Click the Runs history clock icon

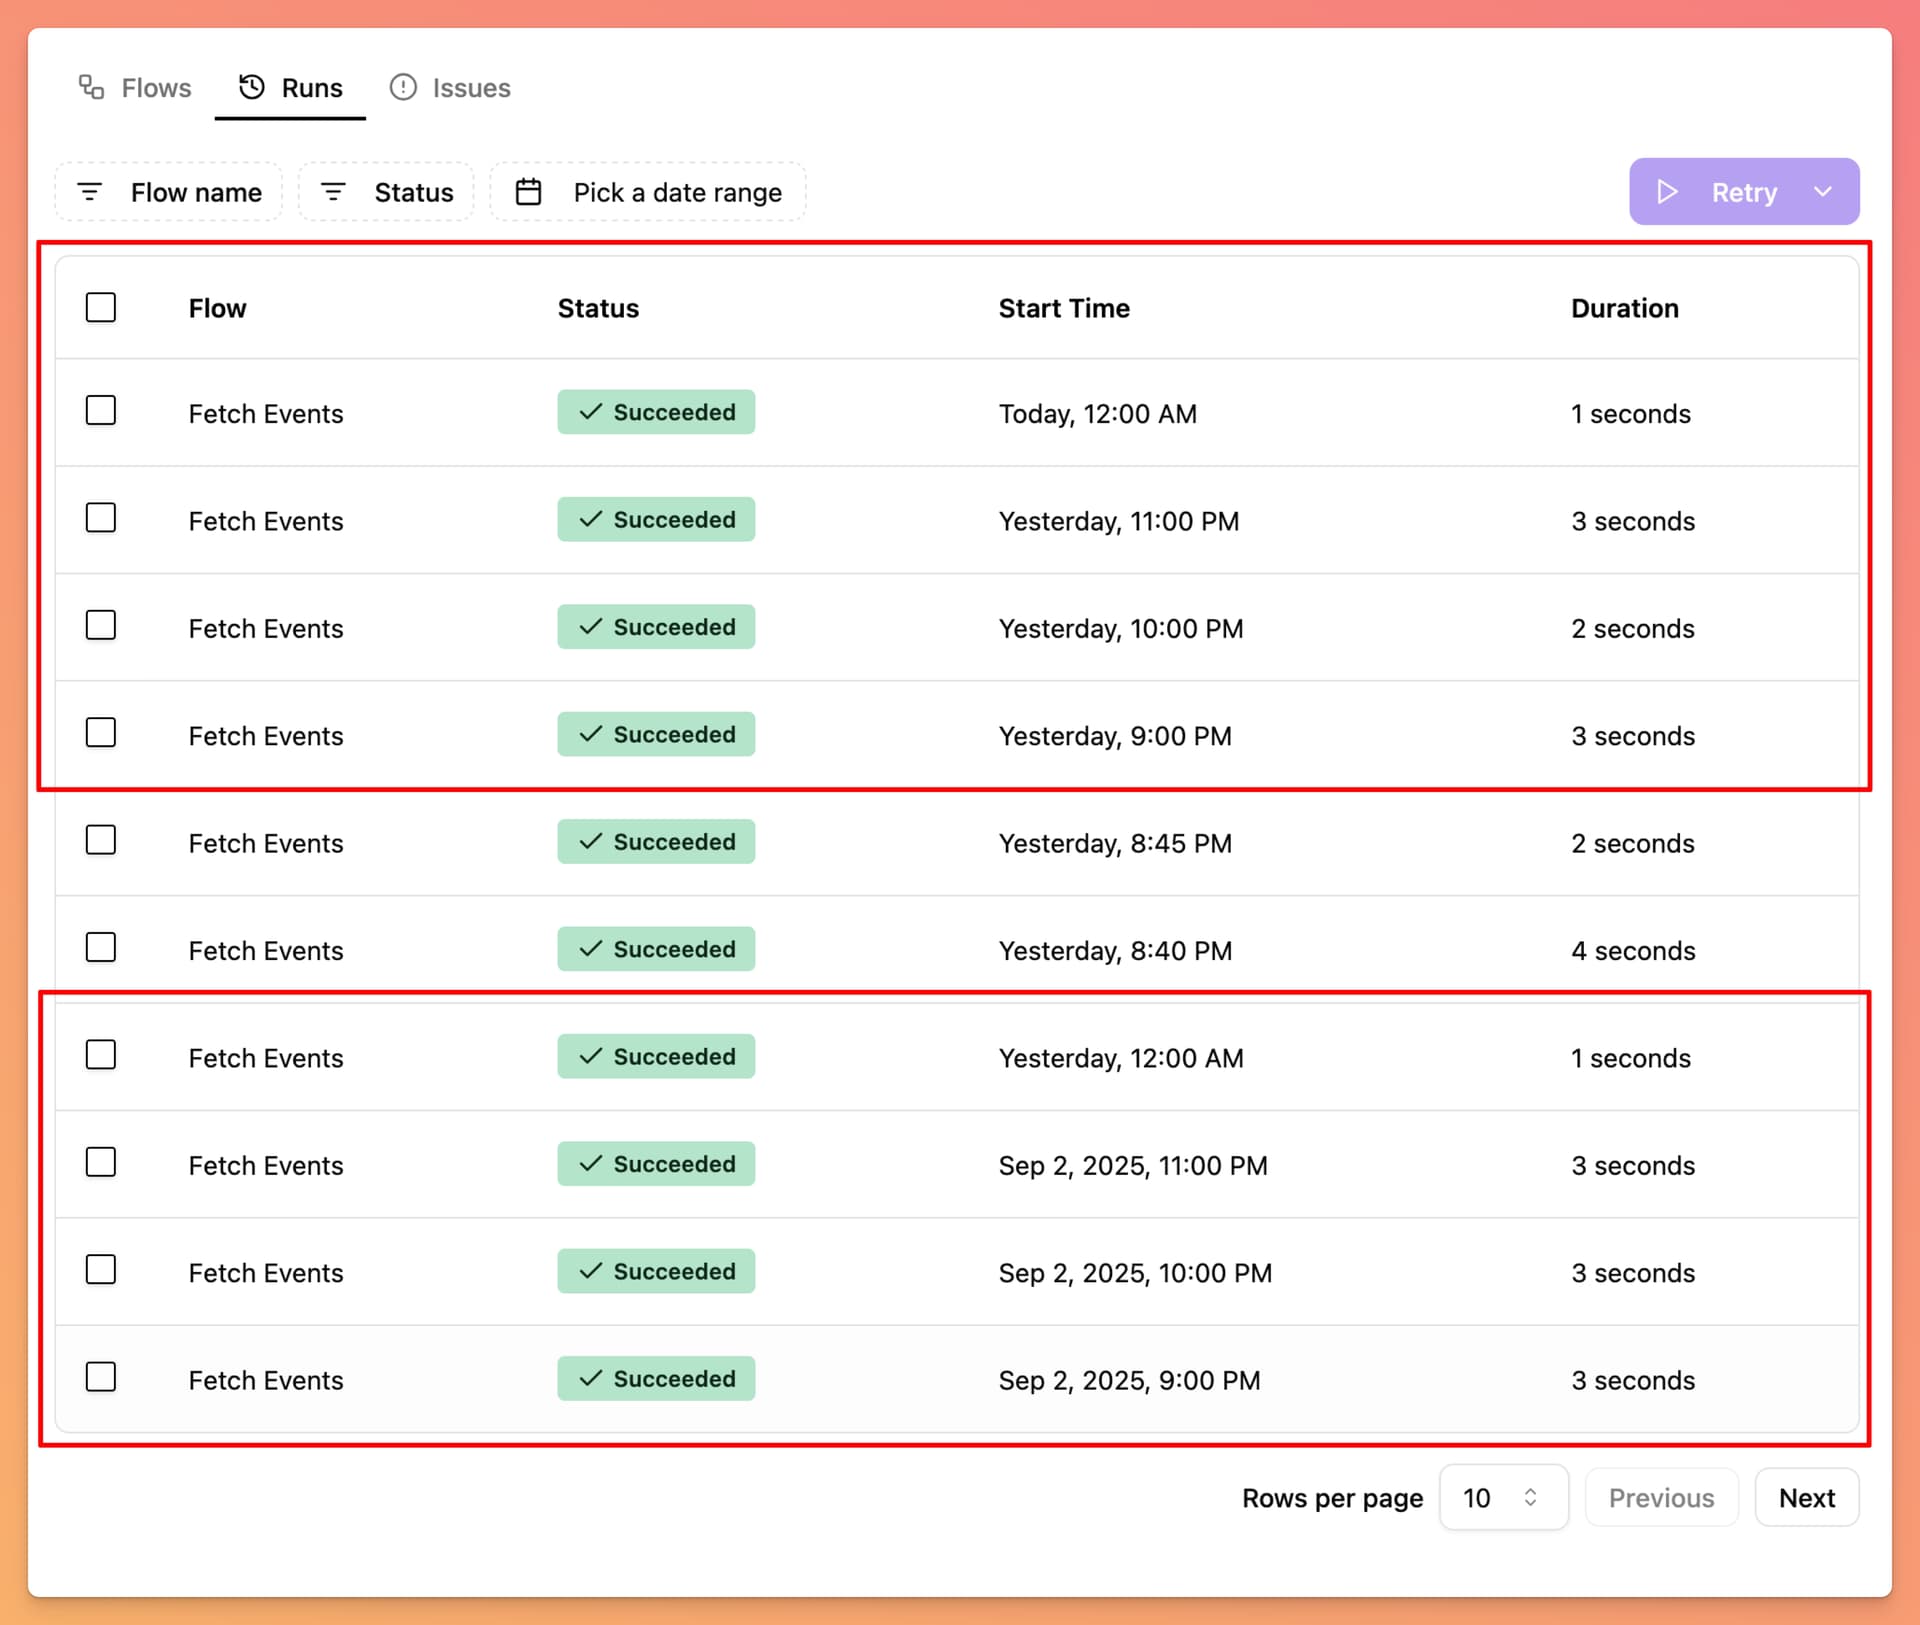point(252,87)
